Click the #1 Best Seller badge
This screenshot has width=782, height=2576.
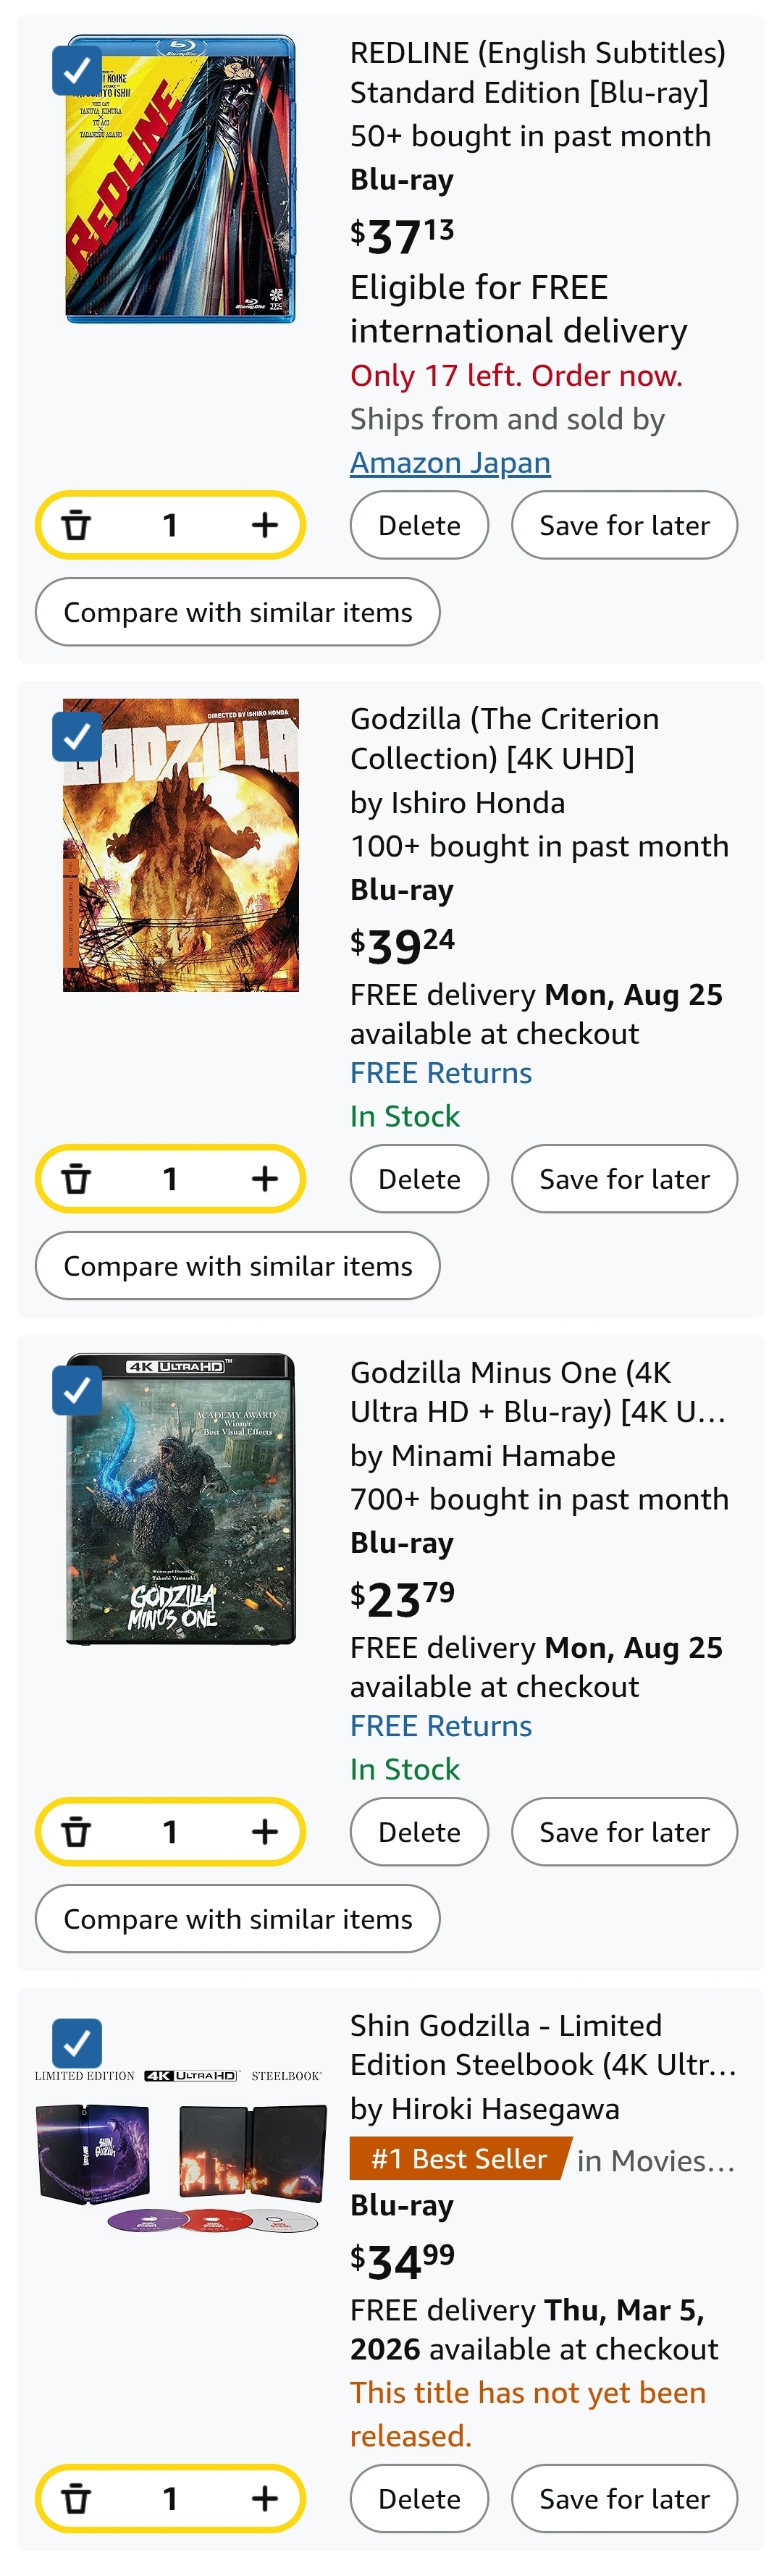(459, 2159)
